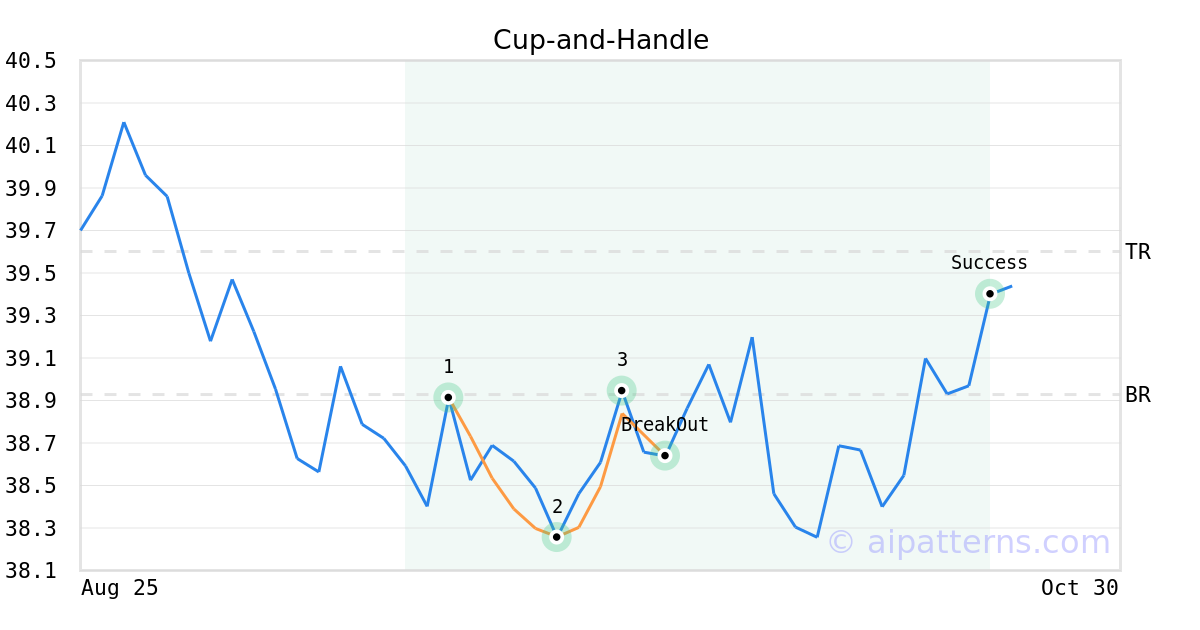Click the TR level label
Screen dimensions: 1200x630
1137,252
